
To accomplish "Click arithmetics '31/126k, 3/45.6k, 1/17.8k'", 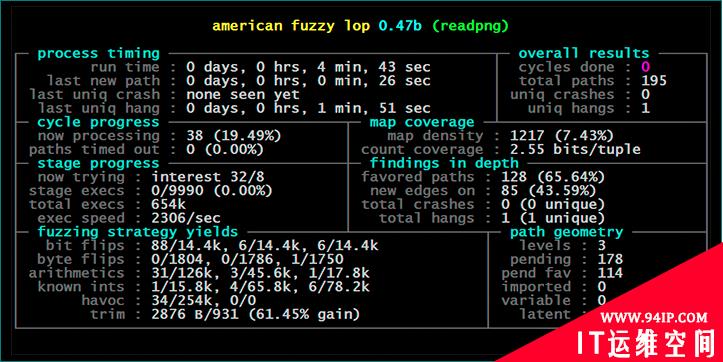I will click(260, 273).
